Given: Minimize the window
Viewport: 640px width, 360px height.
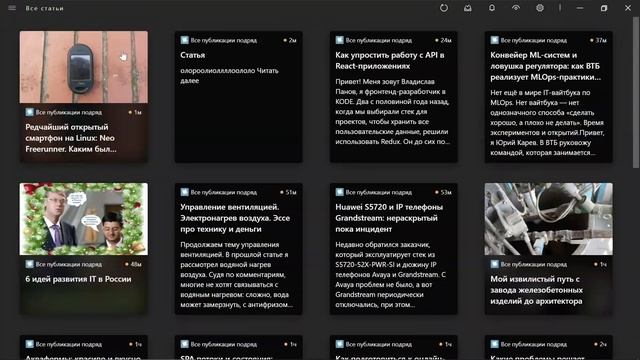Looking at the screenshot, I should tap(580, 8).
